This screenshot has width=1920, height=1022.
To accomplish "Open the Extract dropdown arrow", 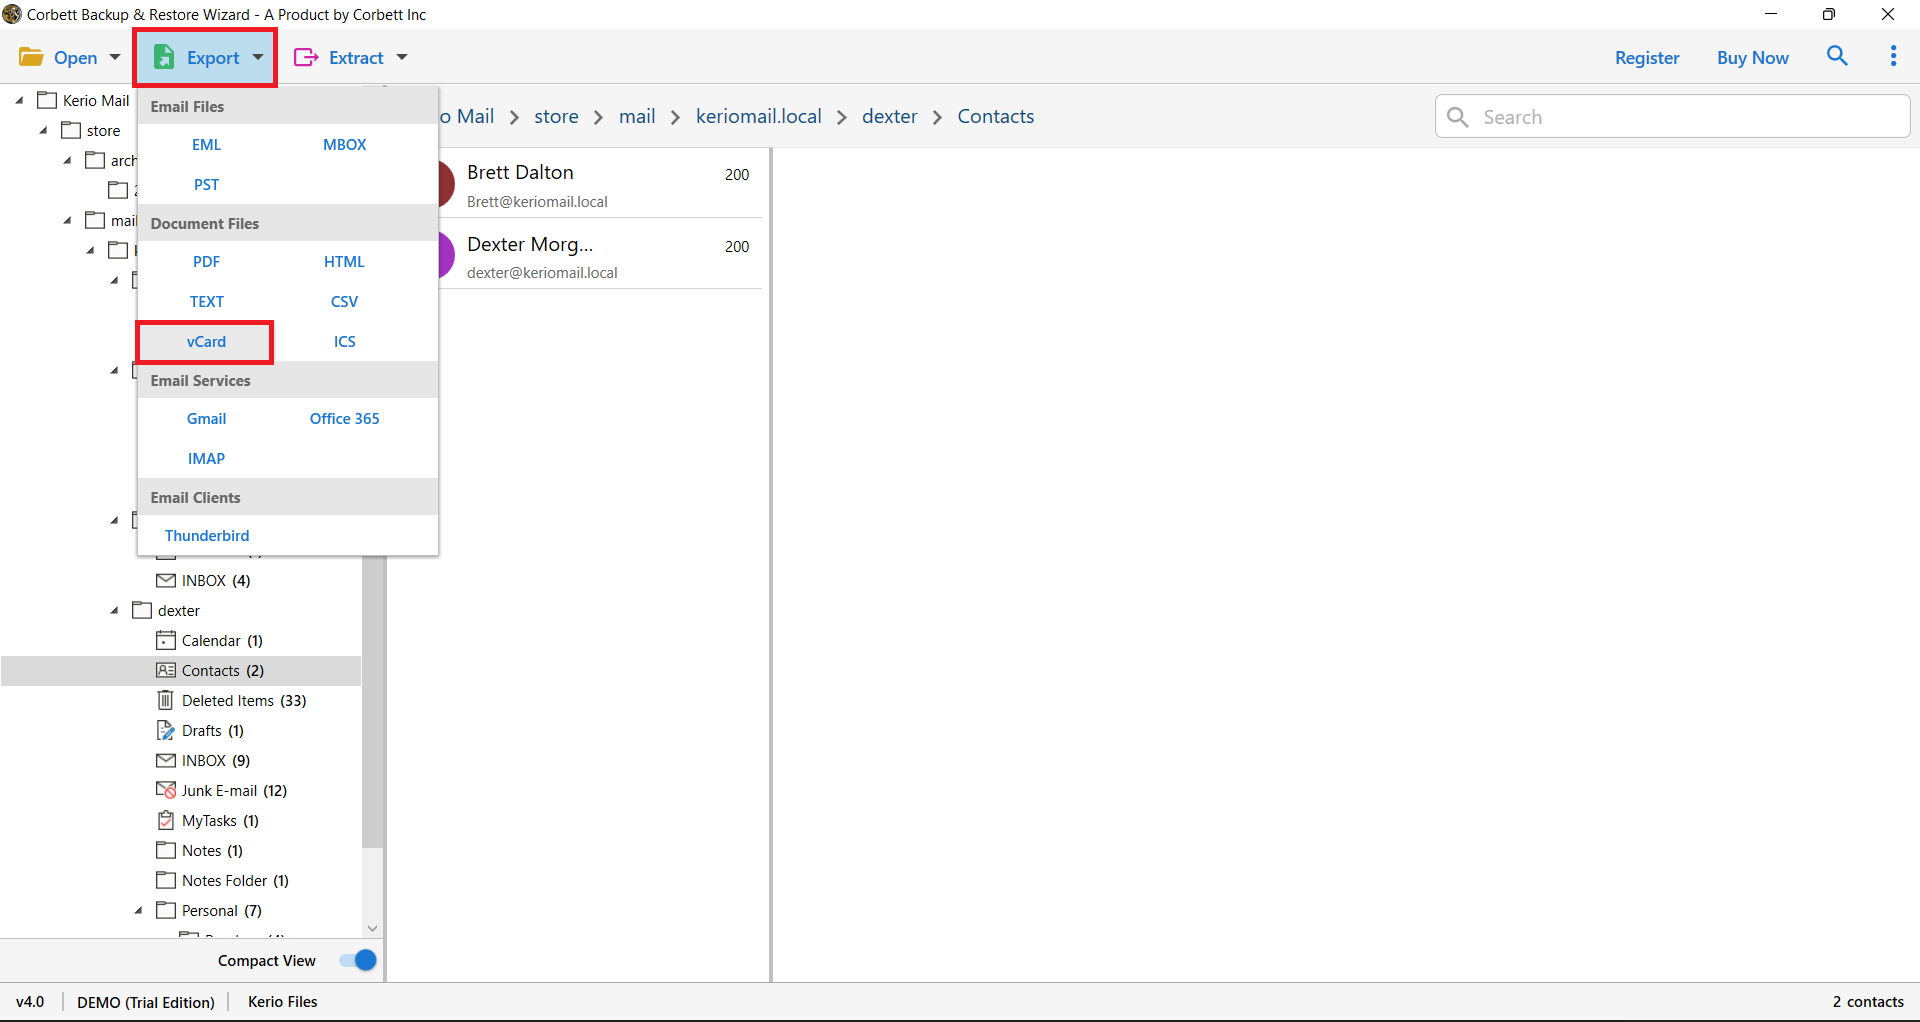I will (x=402, y=57).
